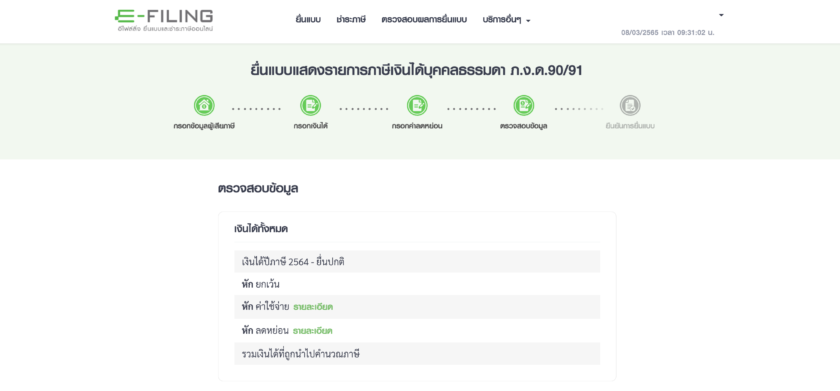This screenshot has height=391, width=840.
Task: Click the E-FILING logo
Action: coord(164,20)
